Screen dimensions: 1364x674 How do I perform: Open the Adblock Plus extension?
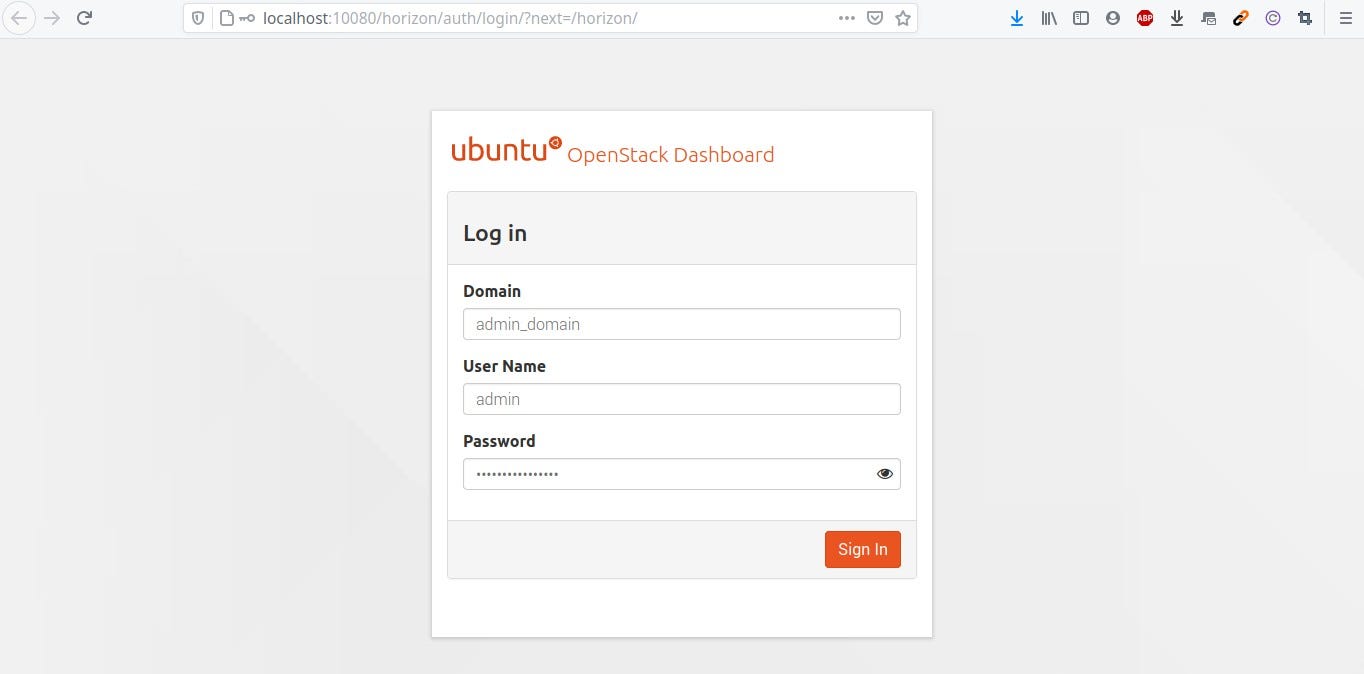pos(1145,18)
